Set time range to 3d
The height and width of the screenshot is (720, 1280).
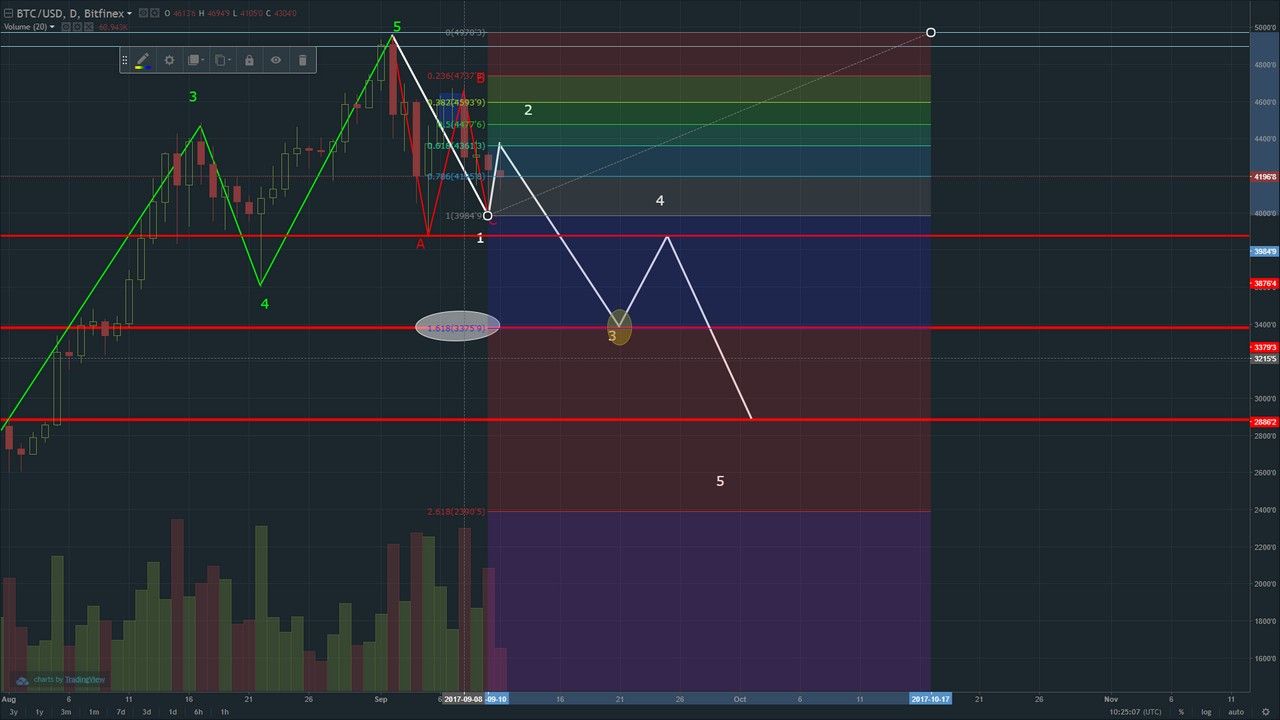point(146,712)
